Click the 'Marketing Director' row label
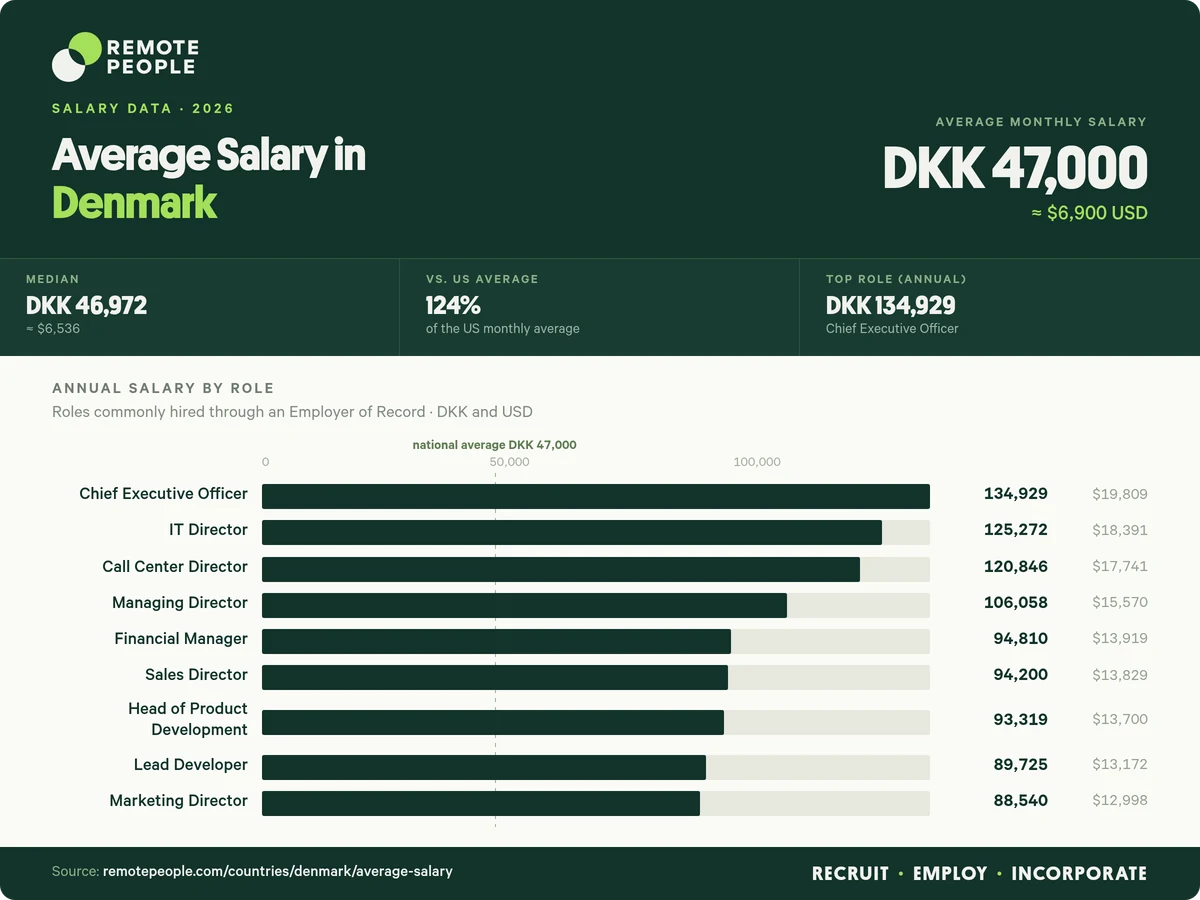1200x900 pixels. click(179, 800)
